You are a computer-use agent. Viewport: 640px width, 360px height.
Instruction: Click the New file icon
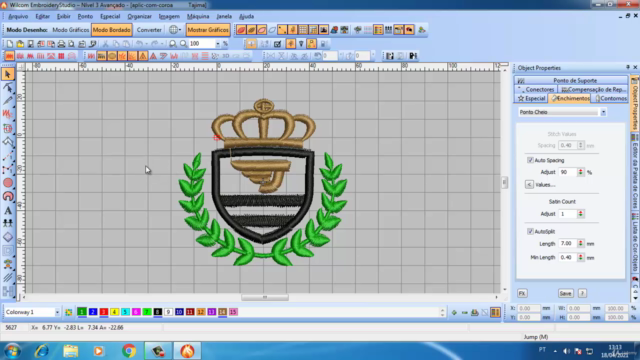[10, 44]
